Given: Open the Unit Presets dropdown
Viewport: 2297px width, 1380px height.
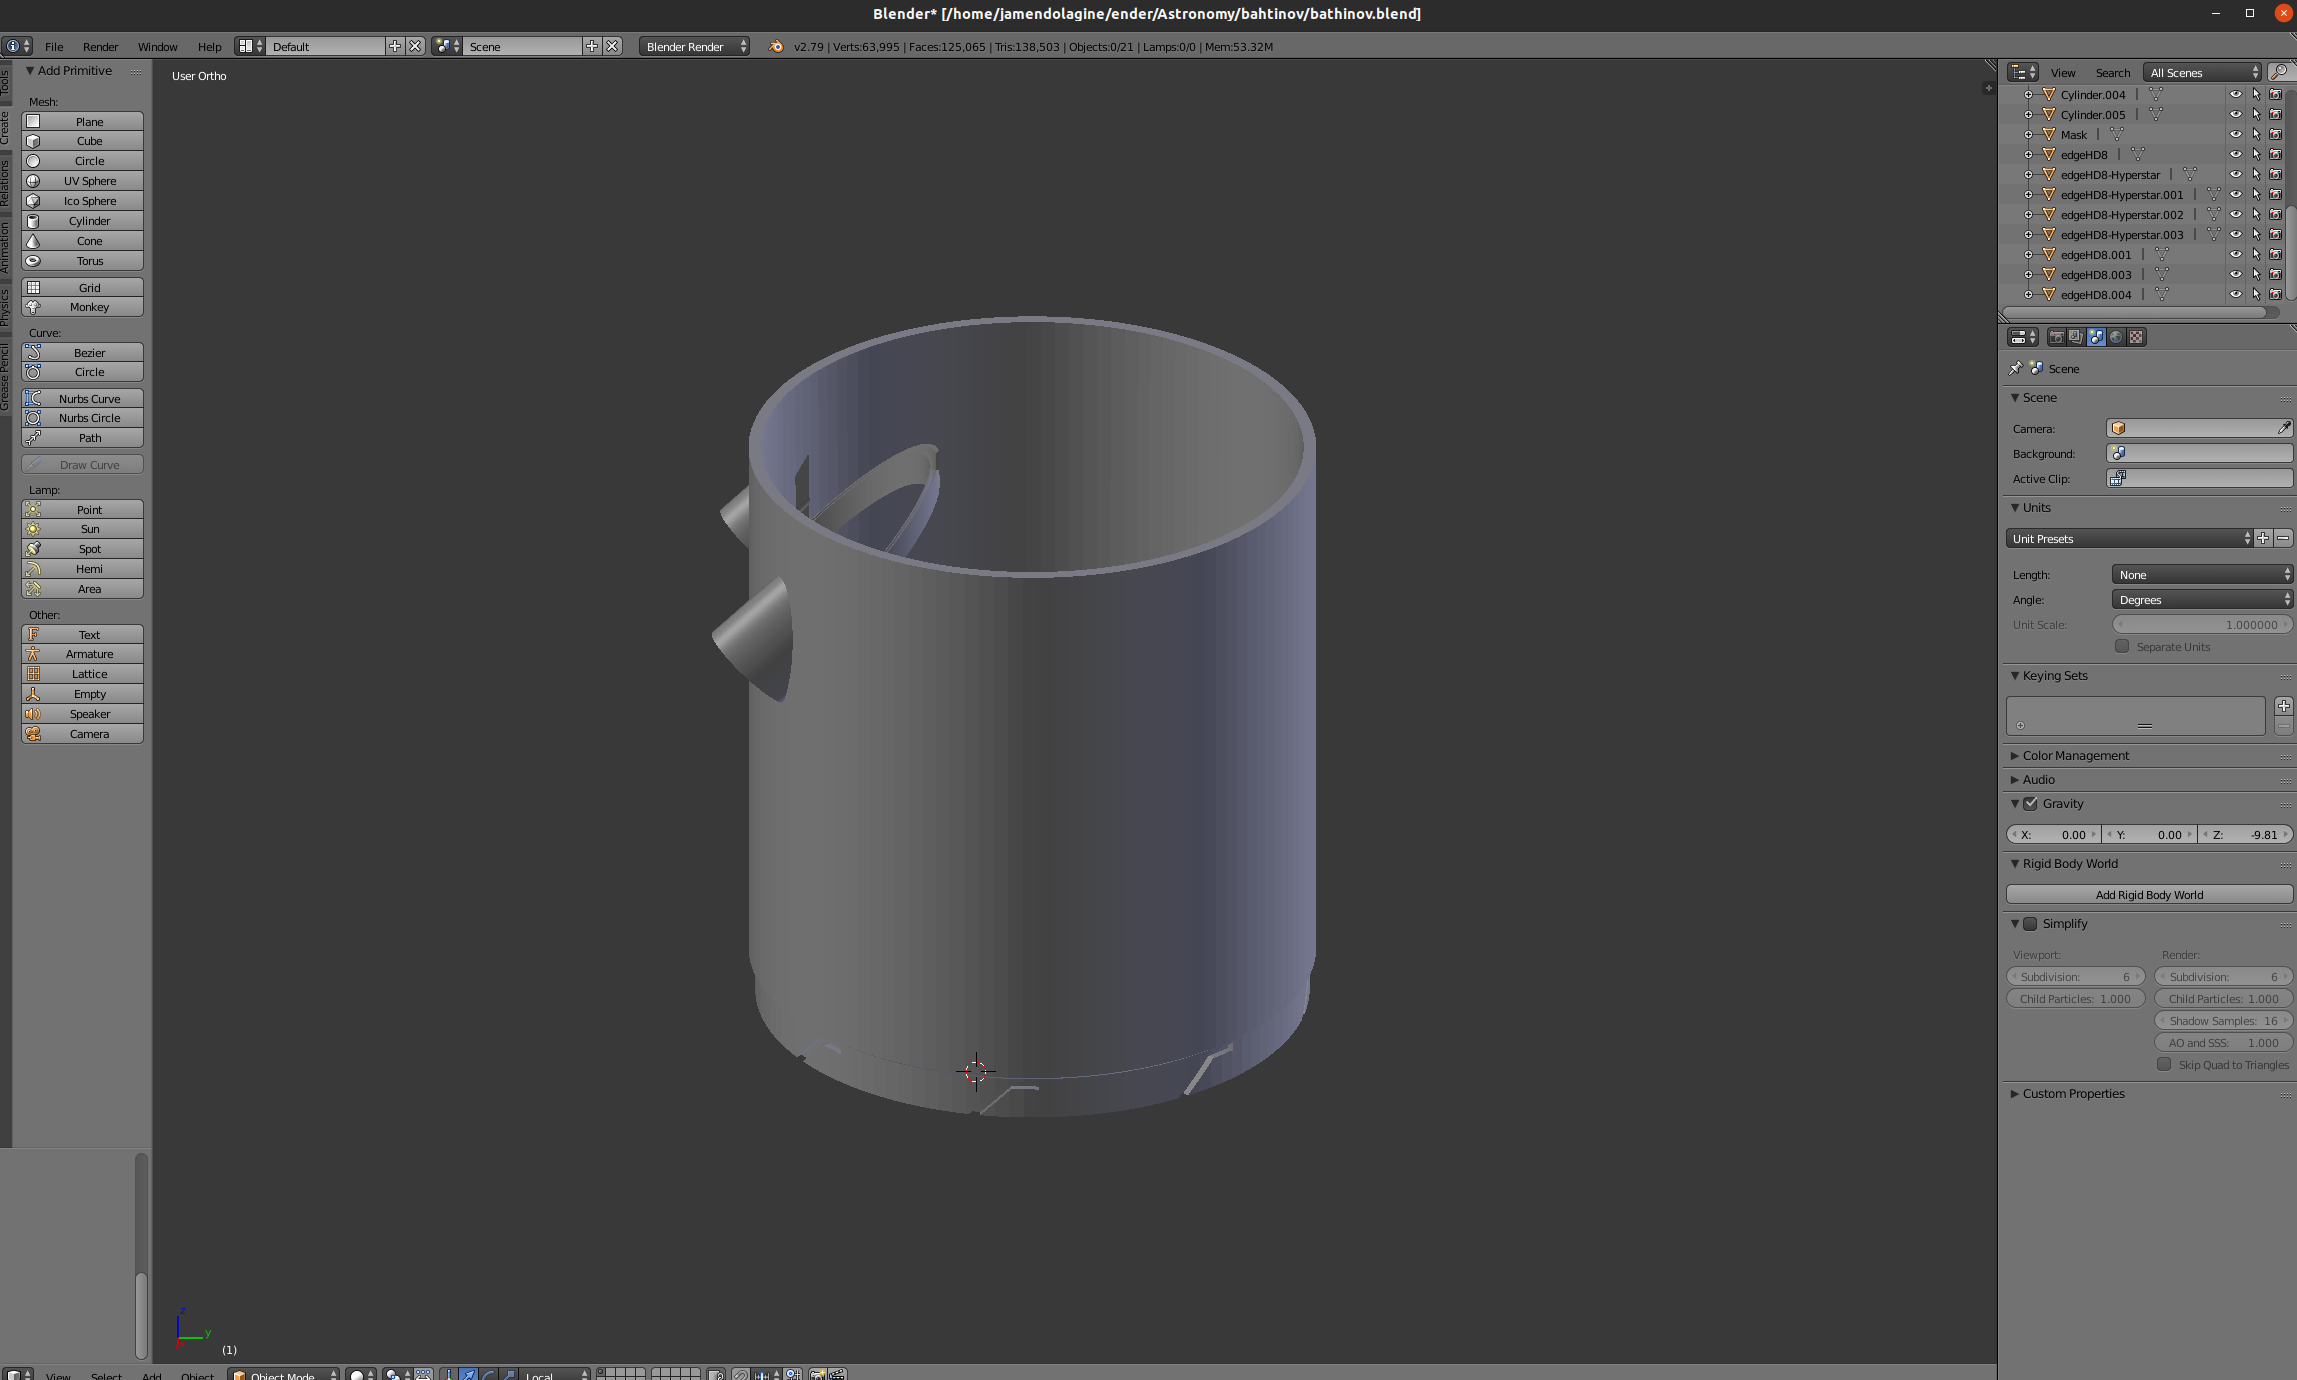Looking at the screenshot, I should (x=2130, y=538).
